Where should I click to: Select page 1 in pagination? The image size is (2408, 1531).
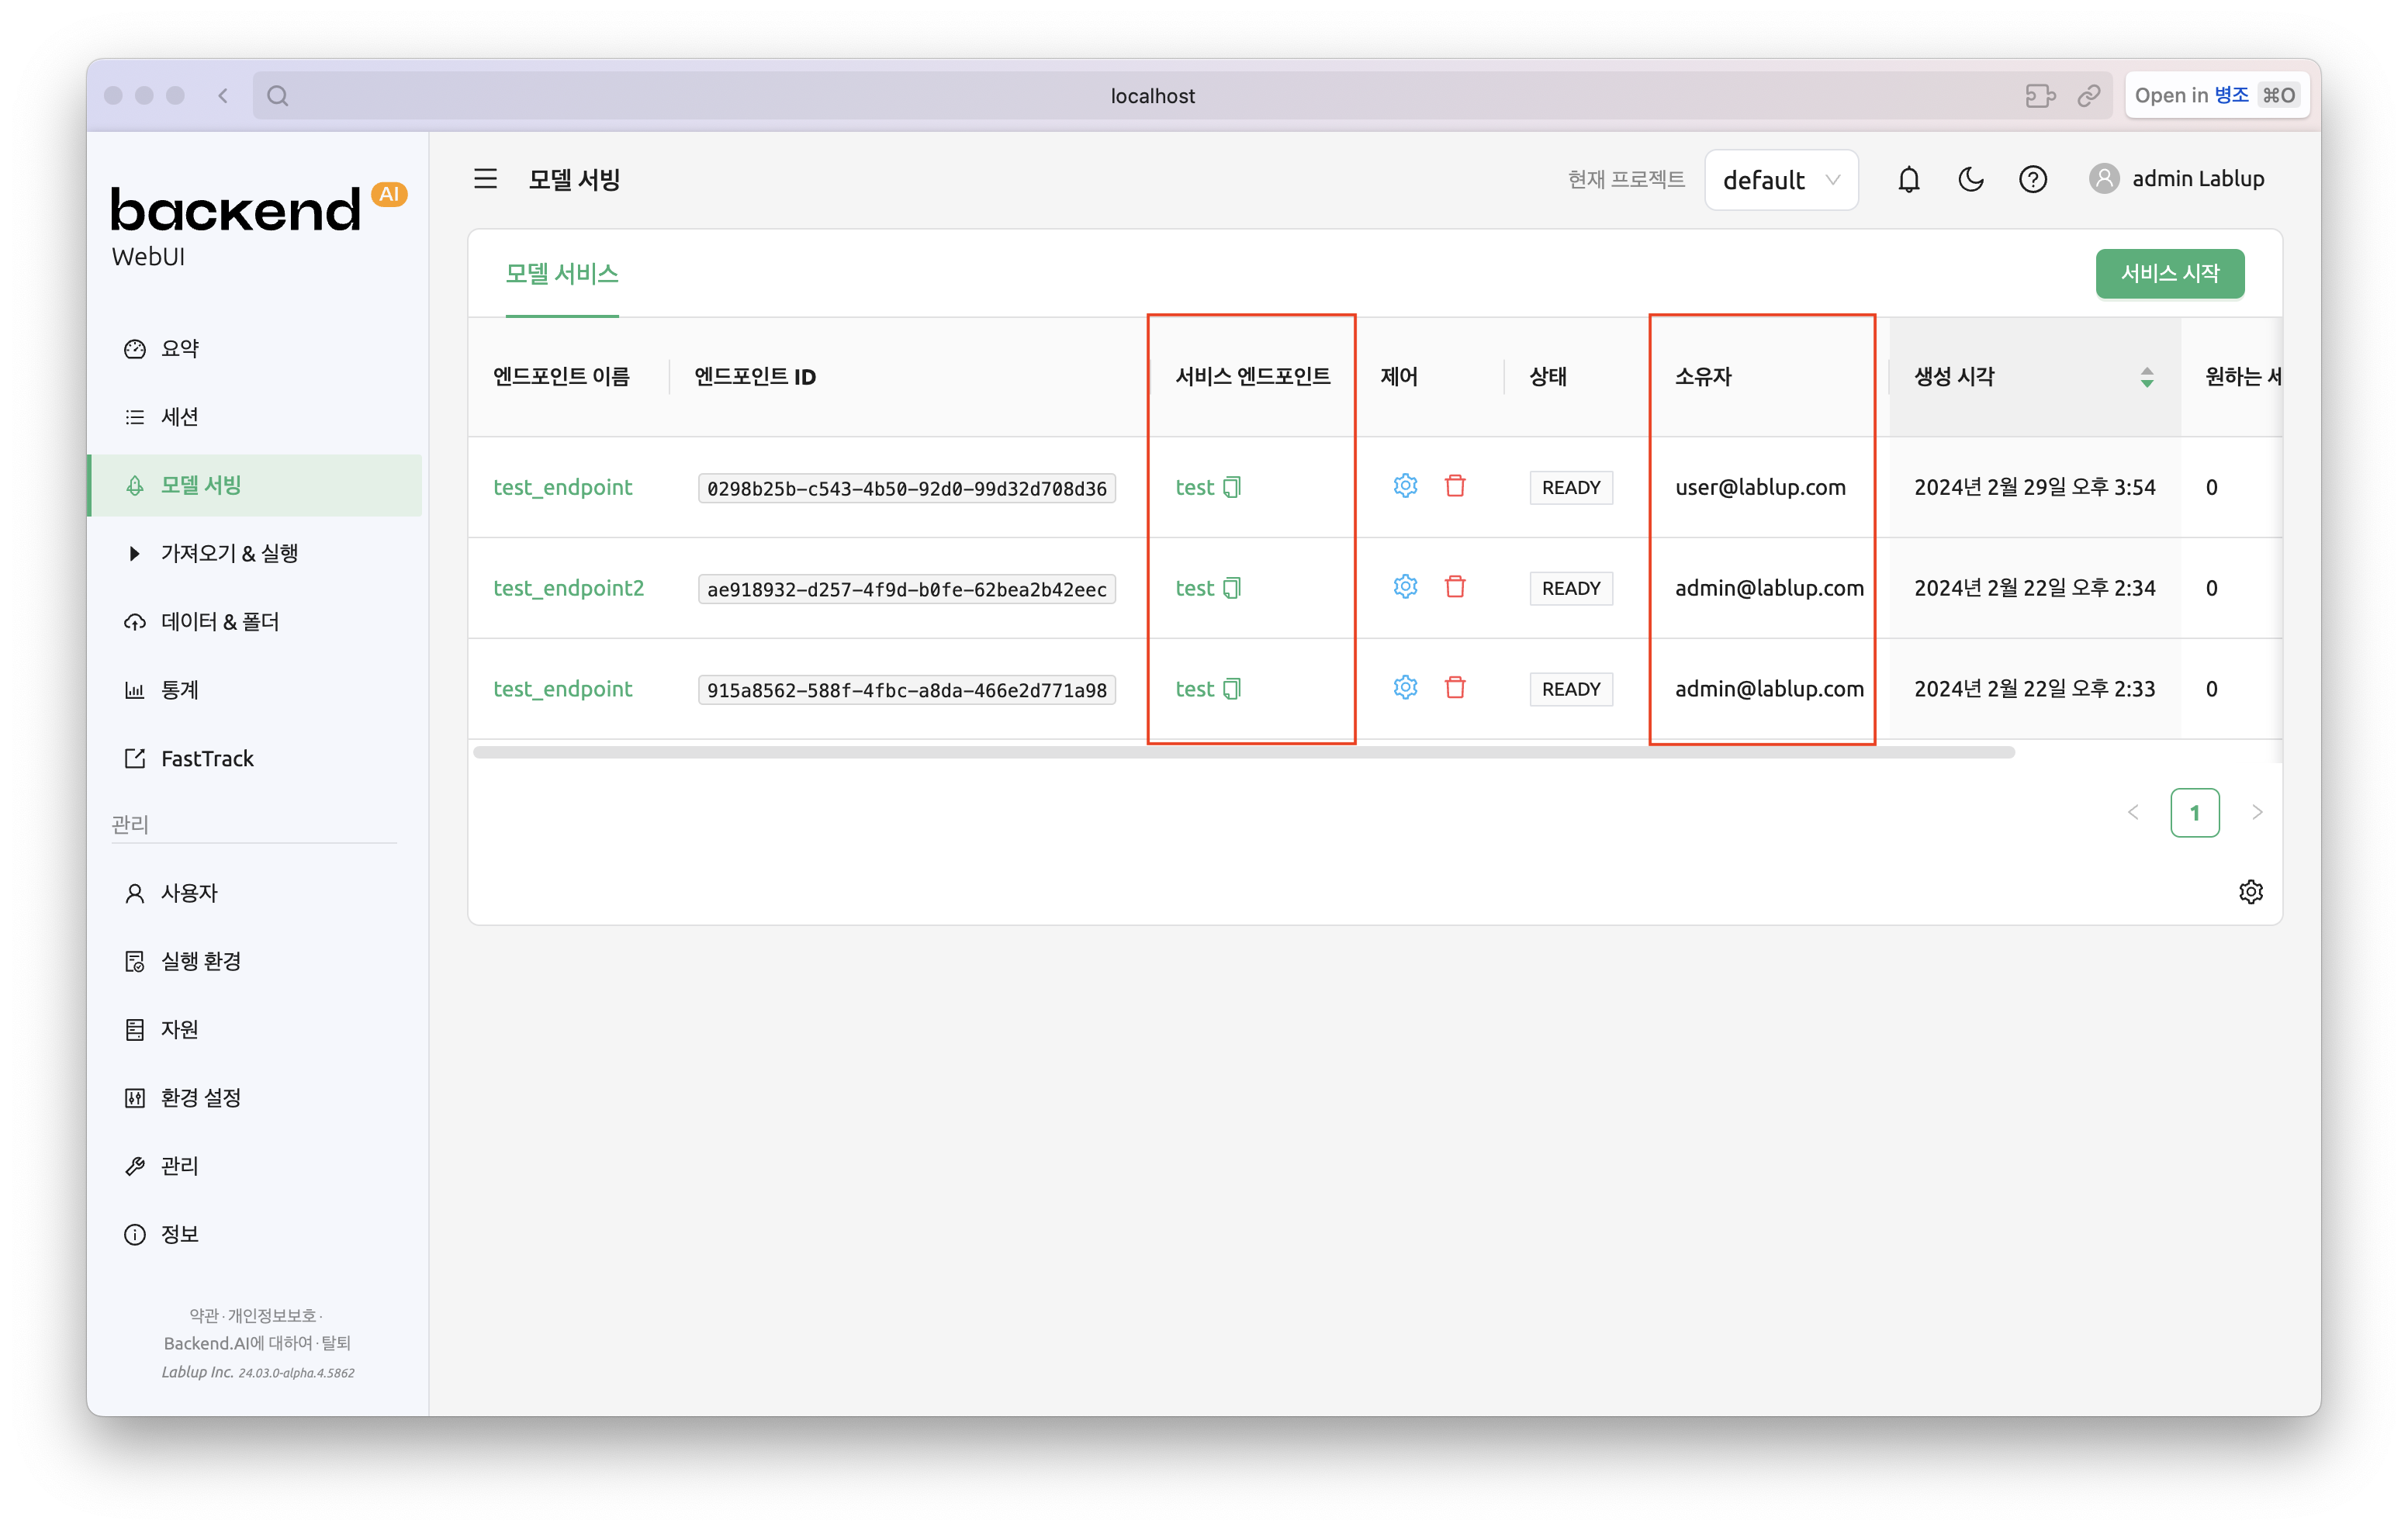point(2194,812)
